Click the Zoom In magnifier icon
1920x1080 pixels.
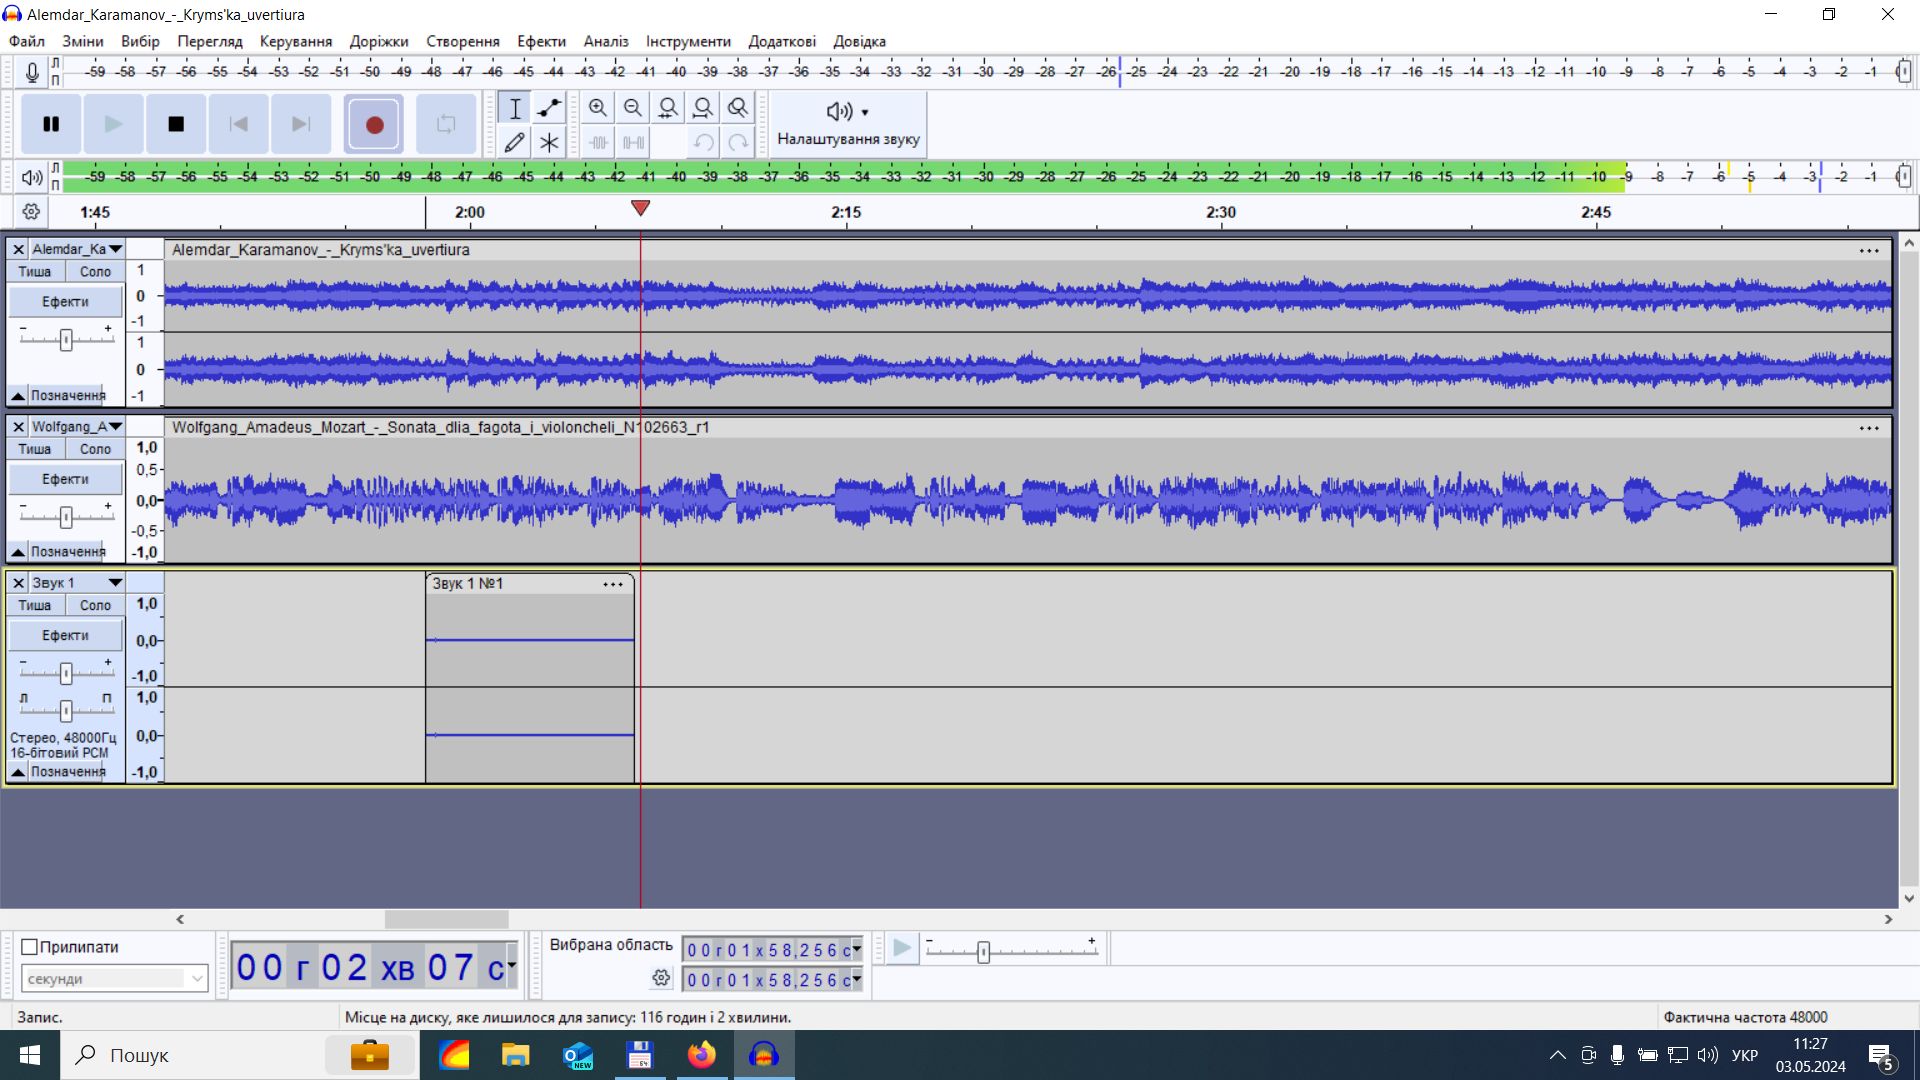click(598, 108)
